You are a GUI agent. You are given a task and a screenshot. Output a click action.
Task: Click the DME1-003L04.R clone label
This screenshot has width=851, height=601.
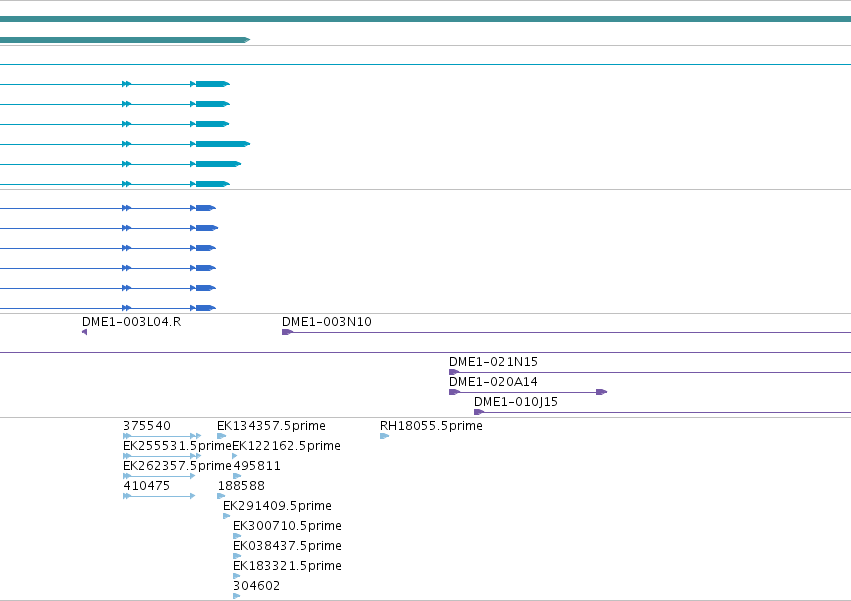click(x=131, y=322)
